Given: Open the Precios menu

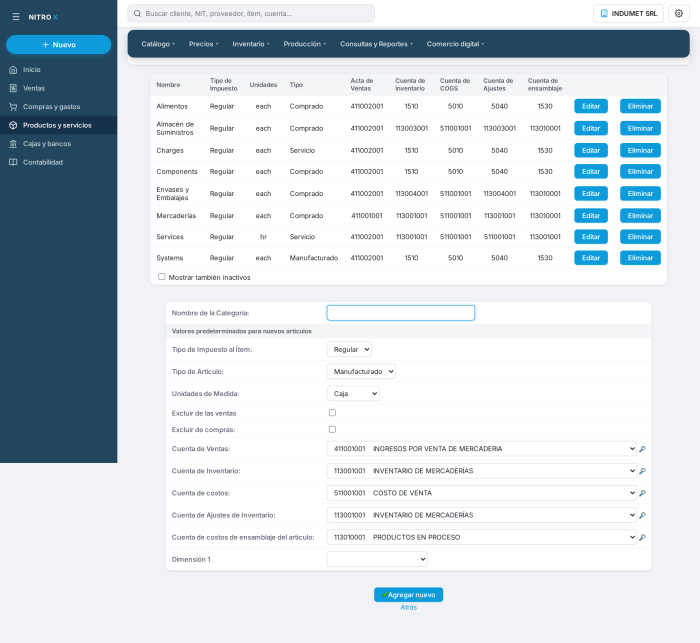Looking at the screenshot, I should (x=204, y=44).
